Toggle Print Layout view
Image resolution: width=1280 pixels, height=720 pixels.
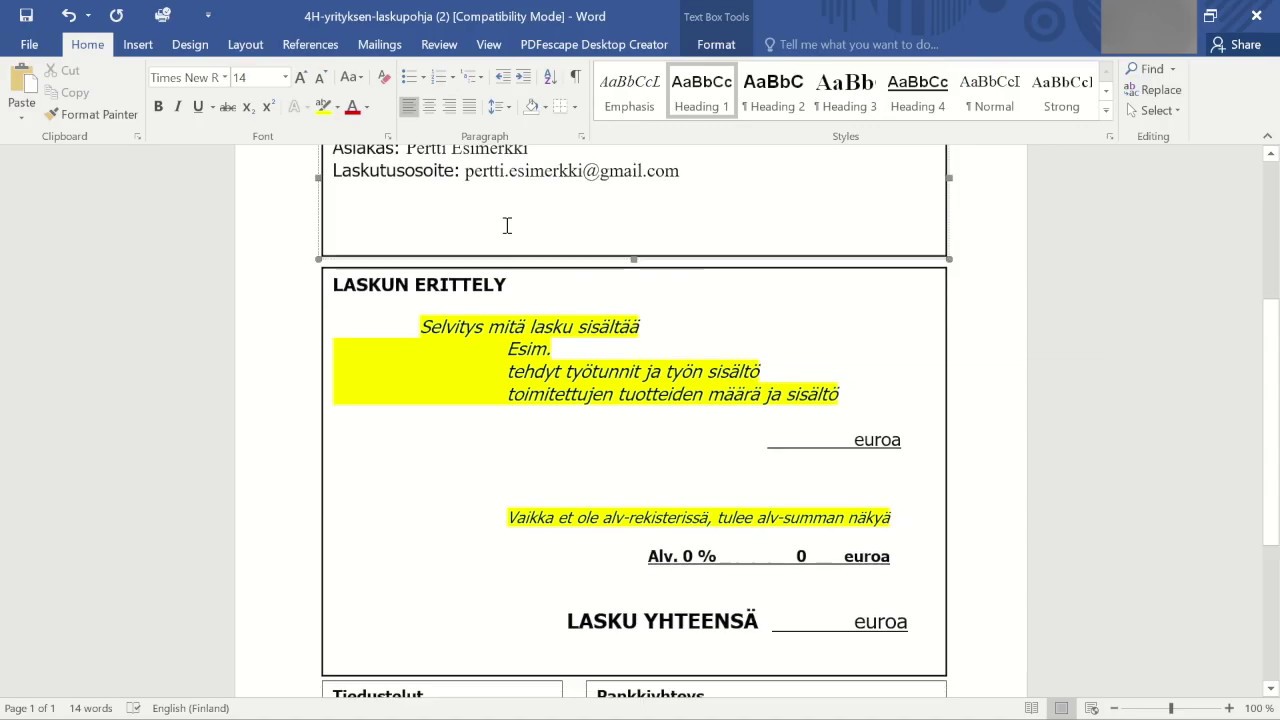[x=1062, y=708]
